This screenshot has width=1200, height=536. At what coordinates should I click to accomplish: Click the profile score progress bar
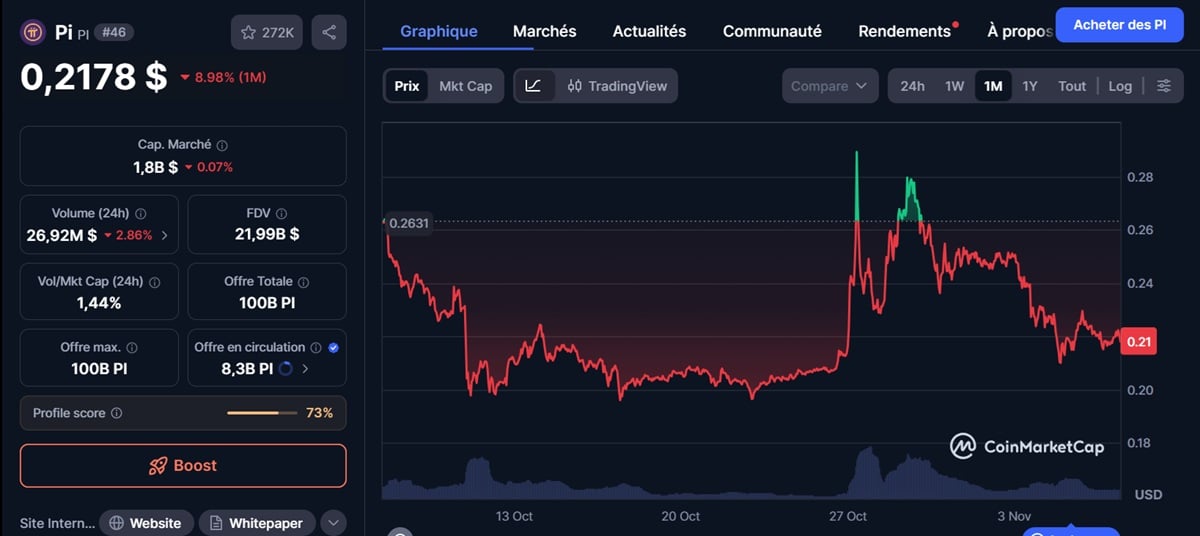tap(262, 413)
